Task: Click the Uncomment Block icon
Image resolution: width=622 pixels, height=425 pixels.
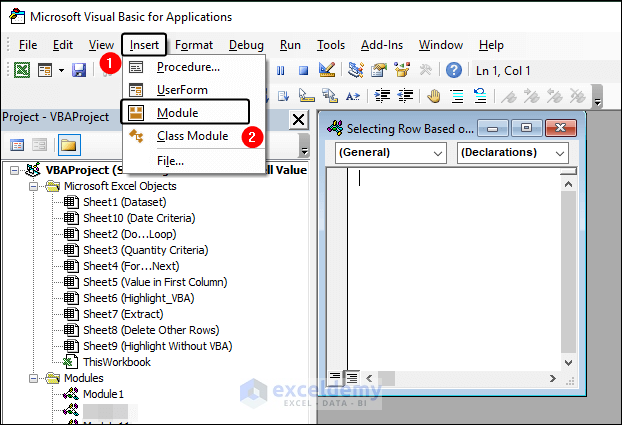Action: tap(480, 96)
